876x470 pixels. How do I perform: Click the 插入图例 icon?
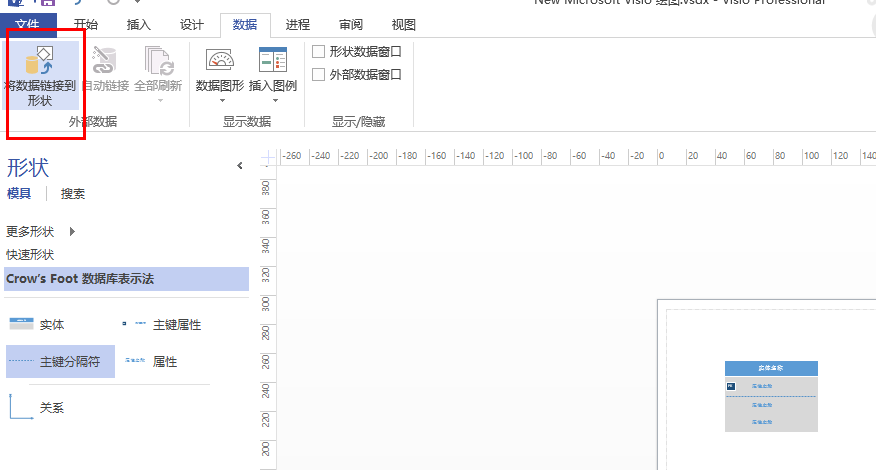(x=272, y=60)
